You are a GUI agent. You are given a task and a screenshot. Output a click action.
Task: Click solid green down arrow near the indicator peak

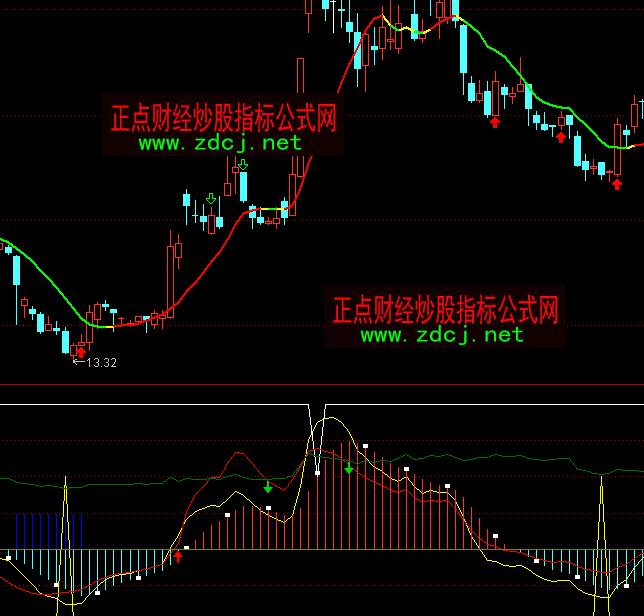348,467
